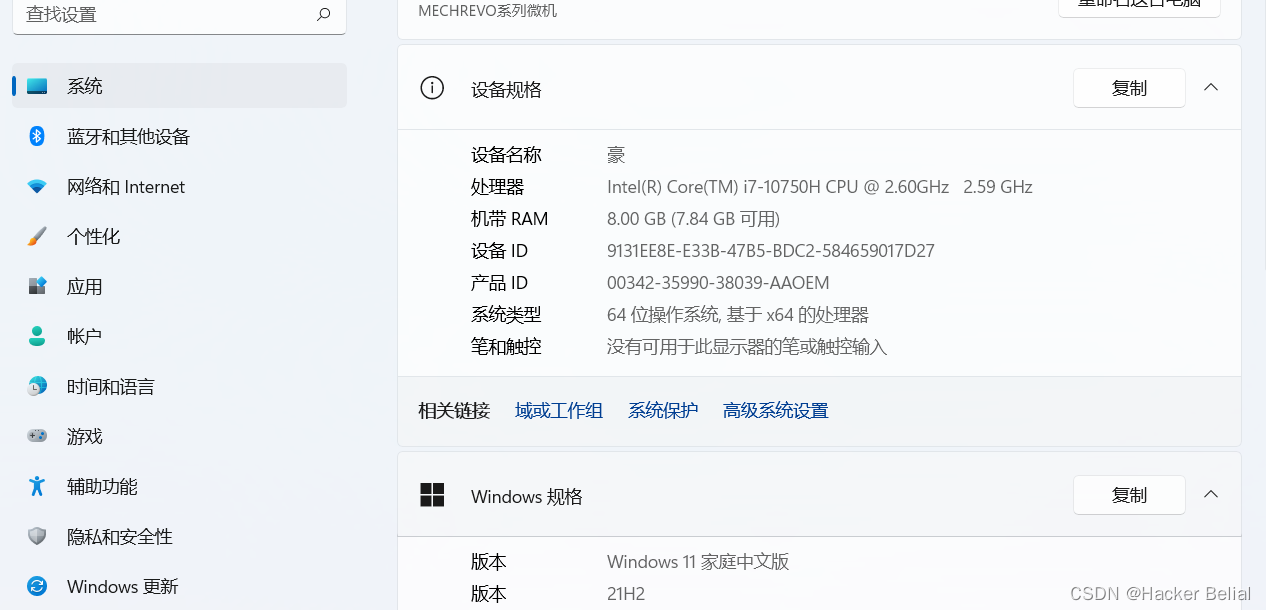
Task: Click the personalization paintbrush icon
Action: [x=37, y=236]
